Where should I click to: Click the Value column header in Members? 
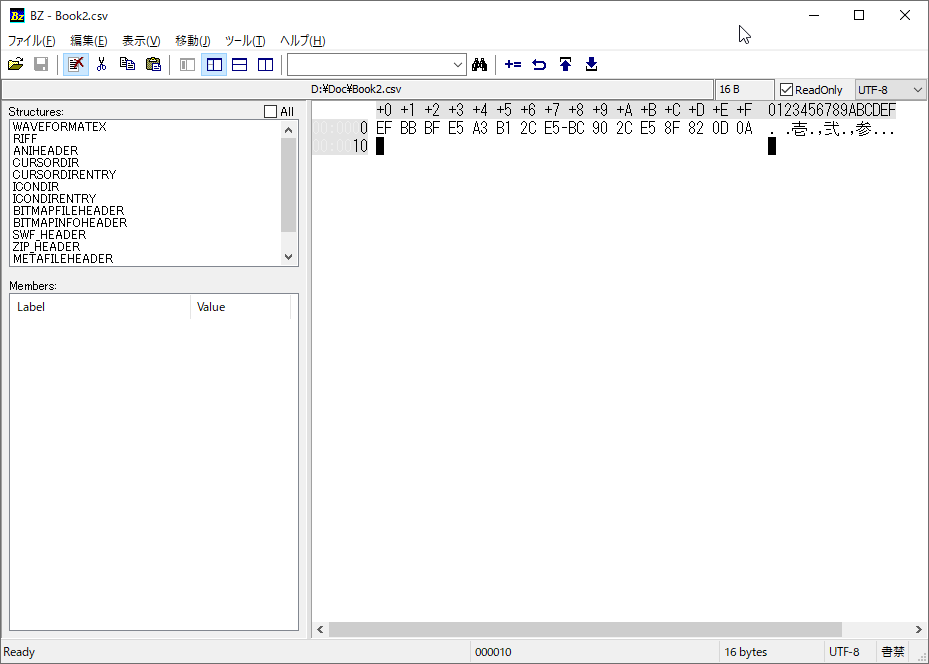[241, 307]
